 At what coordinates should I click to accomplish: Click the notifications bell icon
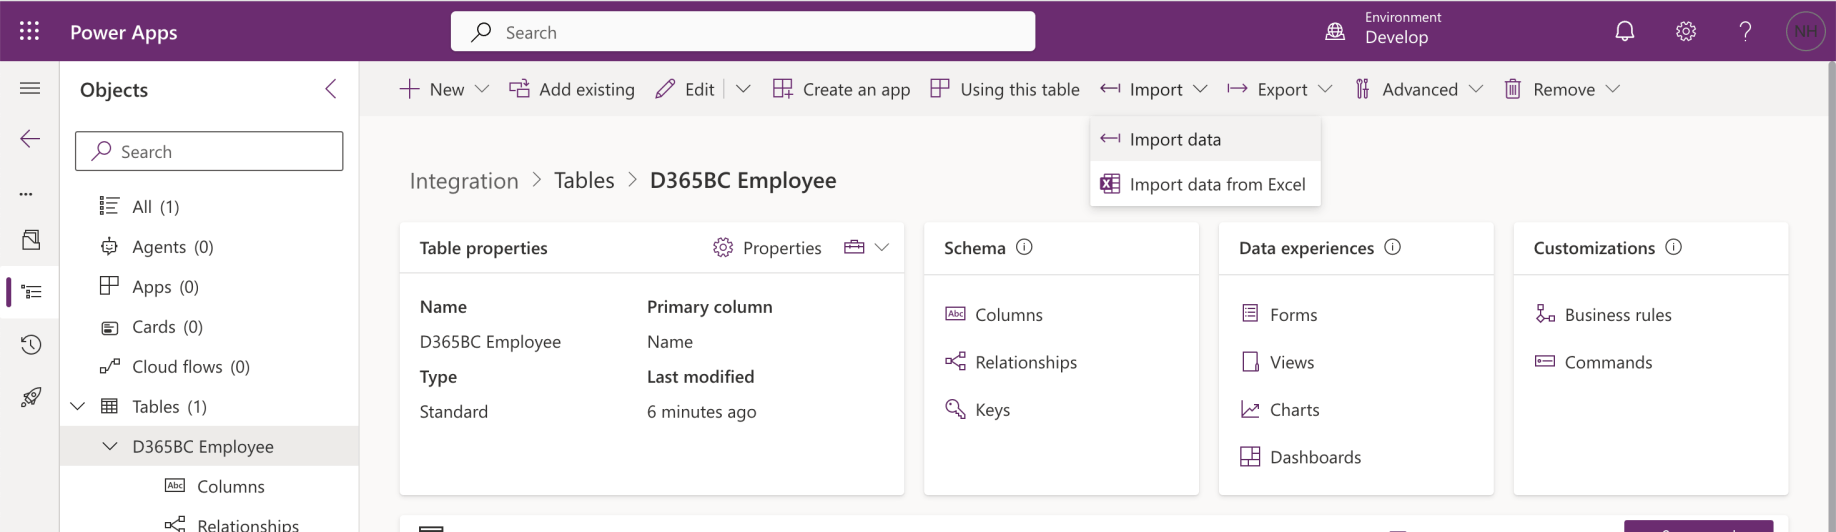(1625, 32)
